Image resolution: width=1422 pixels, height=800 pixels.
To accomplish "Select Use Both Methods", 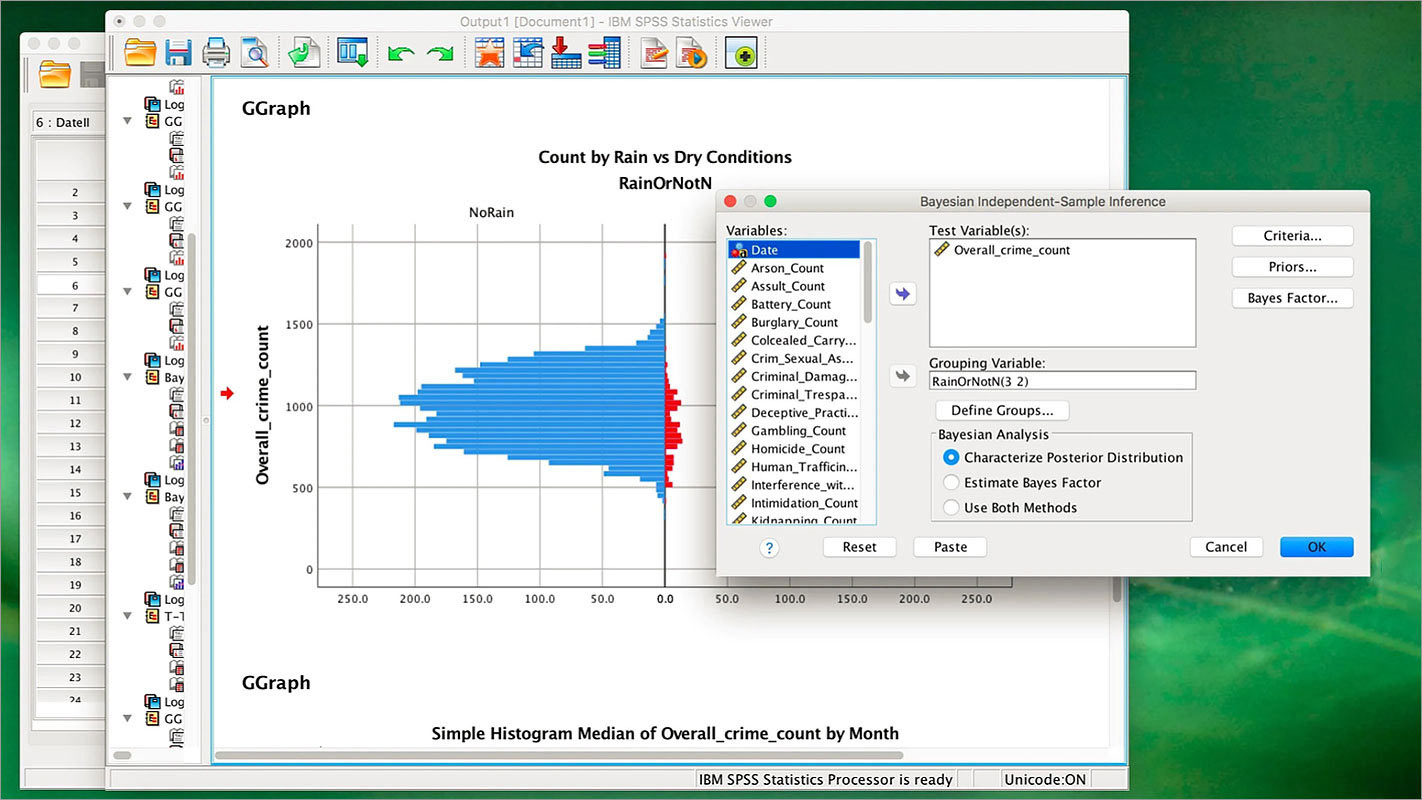I will pyautogui.click(x=950, y=507).
